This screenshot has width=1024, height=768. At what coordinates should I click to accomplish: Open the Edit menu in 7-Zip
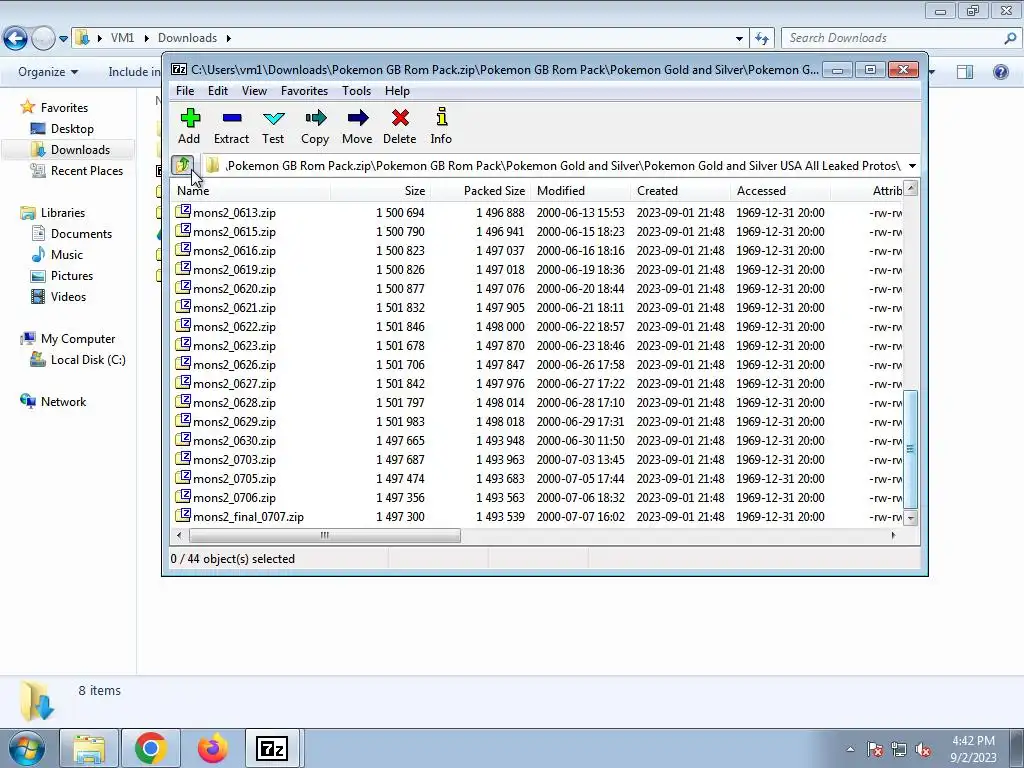pyautogui.click(x=217, y=91)
